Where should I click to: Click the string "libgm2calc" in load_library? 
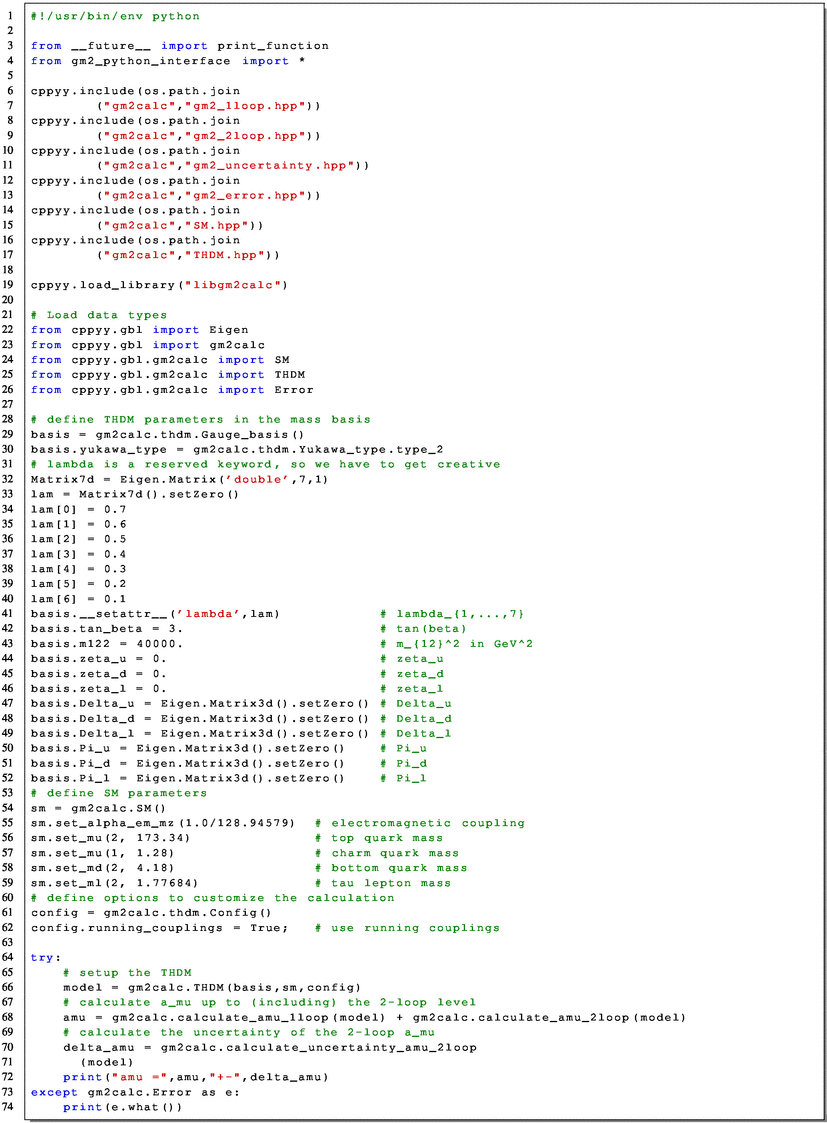tap(232, 285)
